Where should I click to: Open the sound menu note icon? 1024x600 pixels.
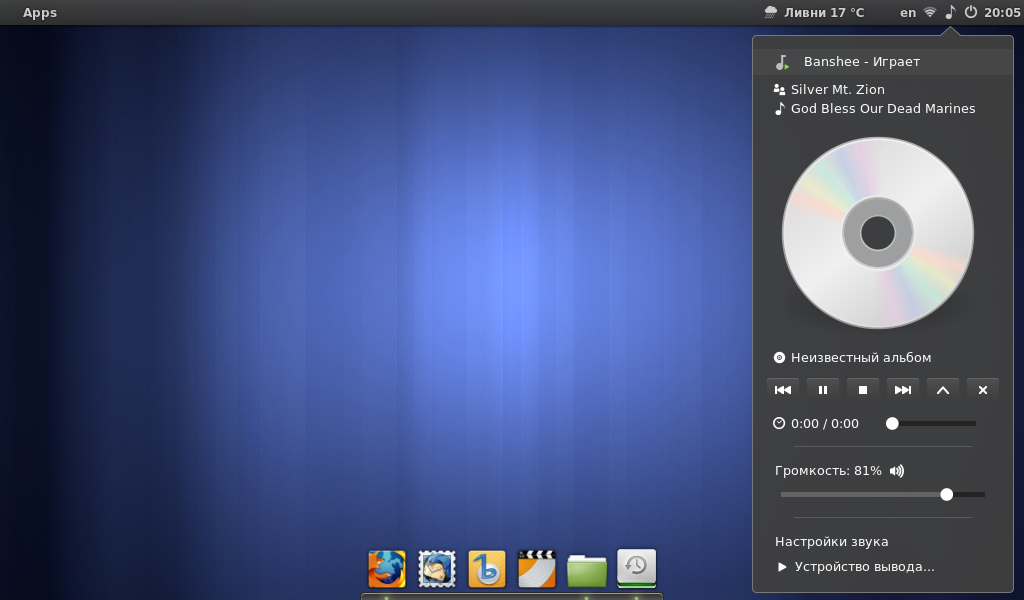pos(950,12)
